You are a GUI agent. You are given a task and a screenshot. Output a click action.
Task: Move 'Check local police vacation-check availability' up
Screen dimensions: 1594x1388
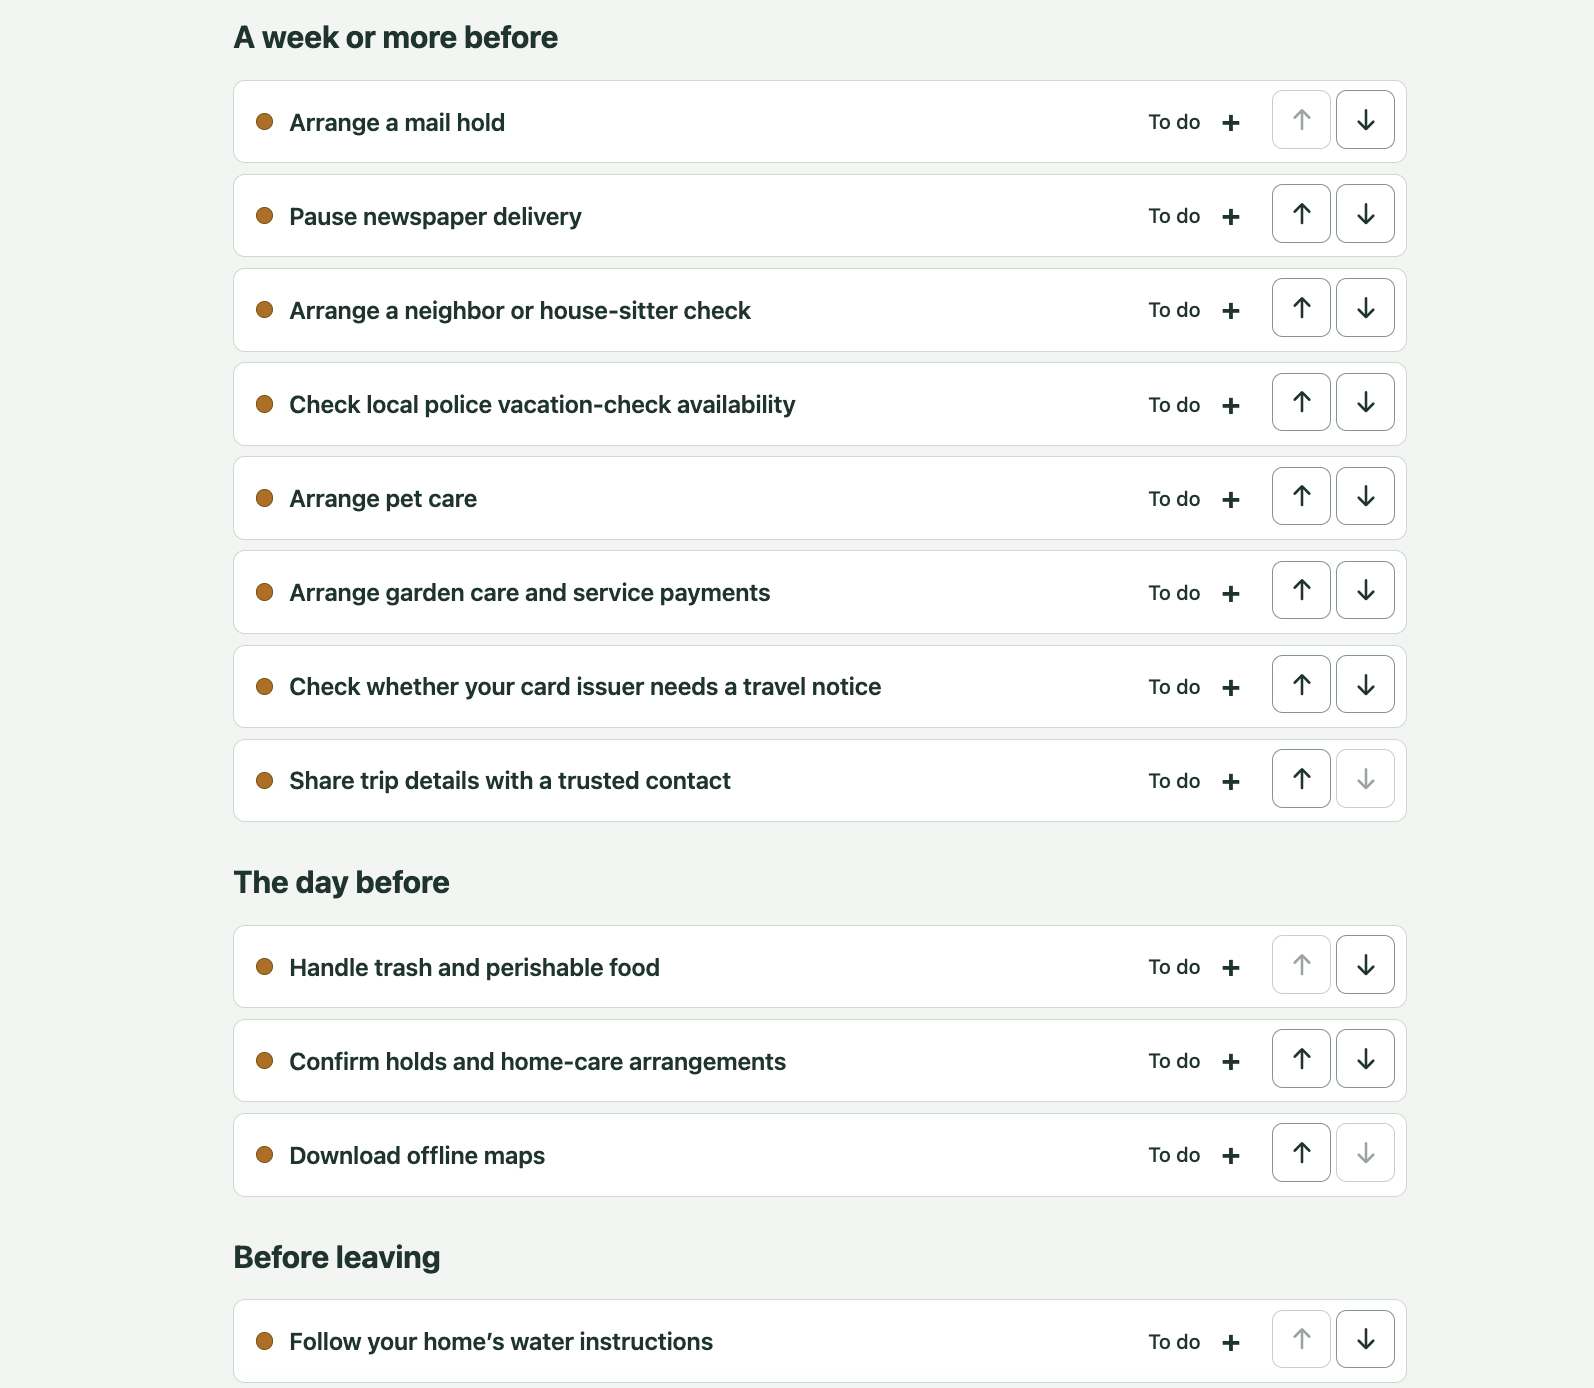pos(1301,402)
